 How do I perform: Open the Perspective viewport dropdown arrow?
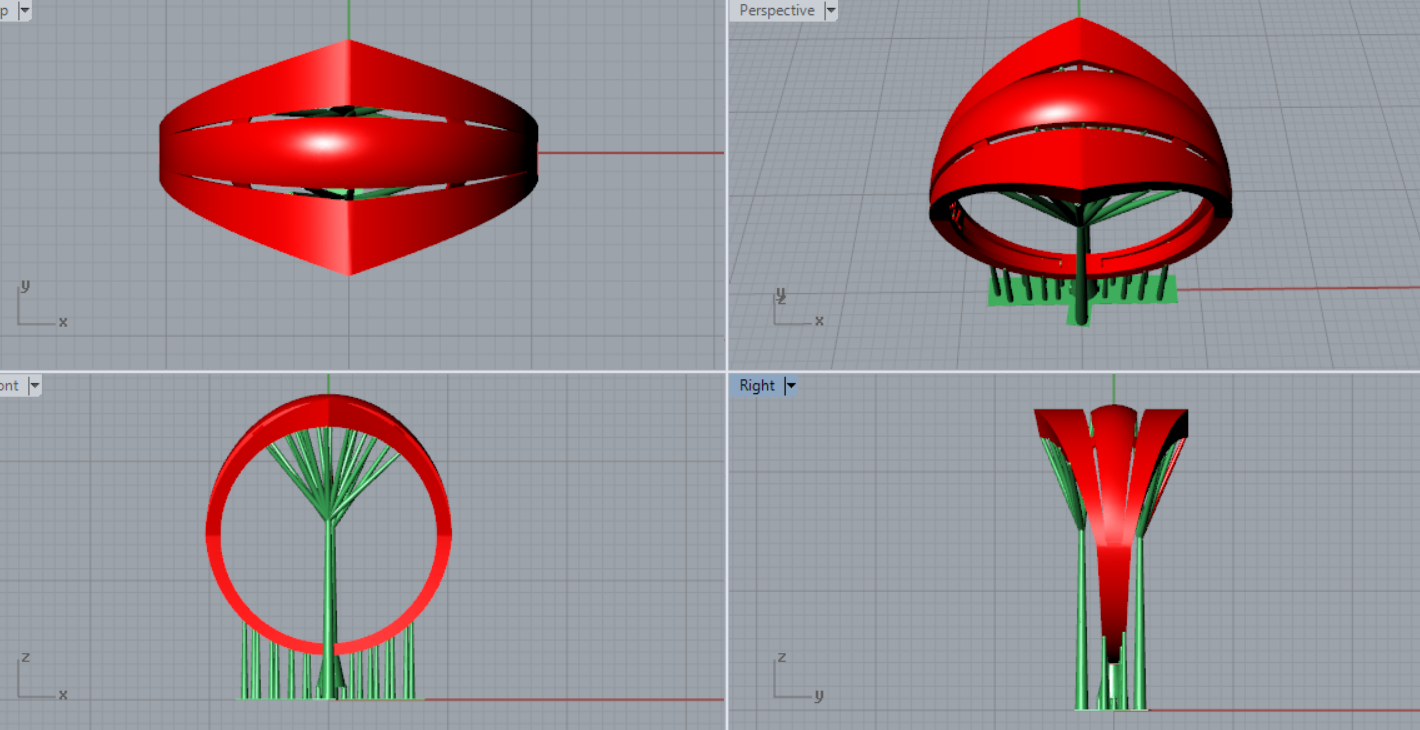click(829, 11)
